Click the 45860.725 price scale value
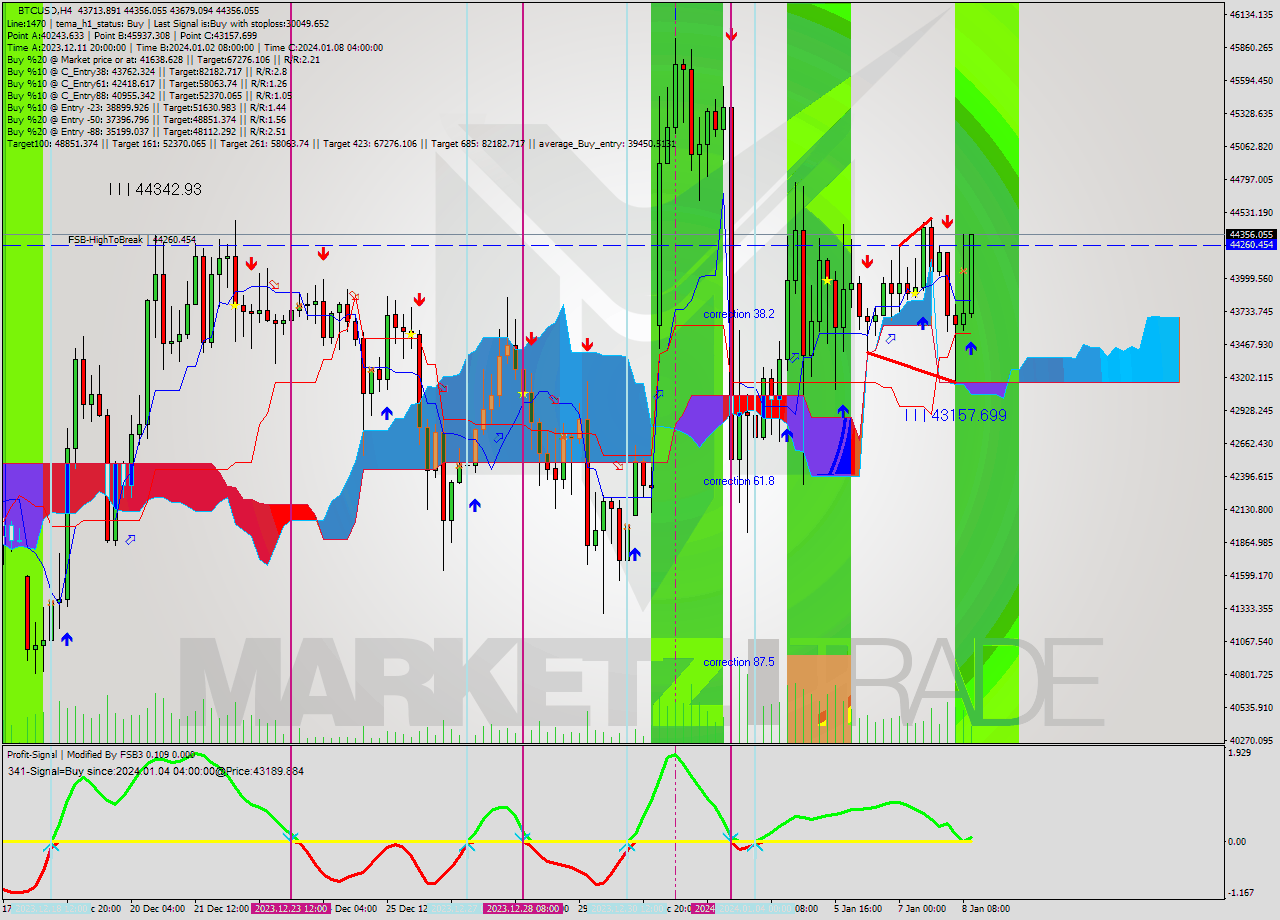 (1252, 47)
